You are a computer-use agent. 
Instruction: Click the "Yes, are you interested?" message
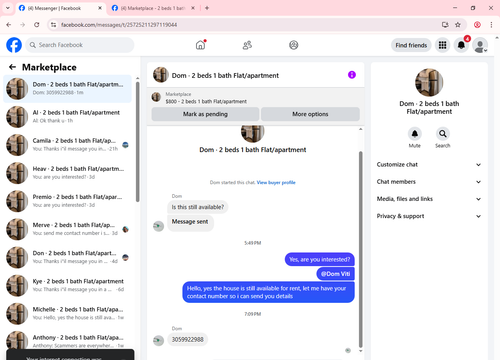click(320, 259)
